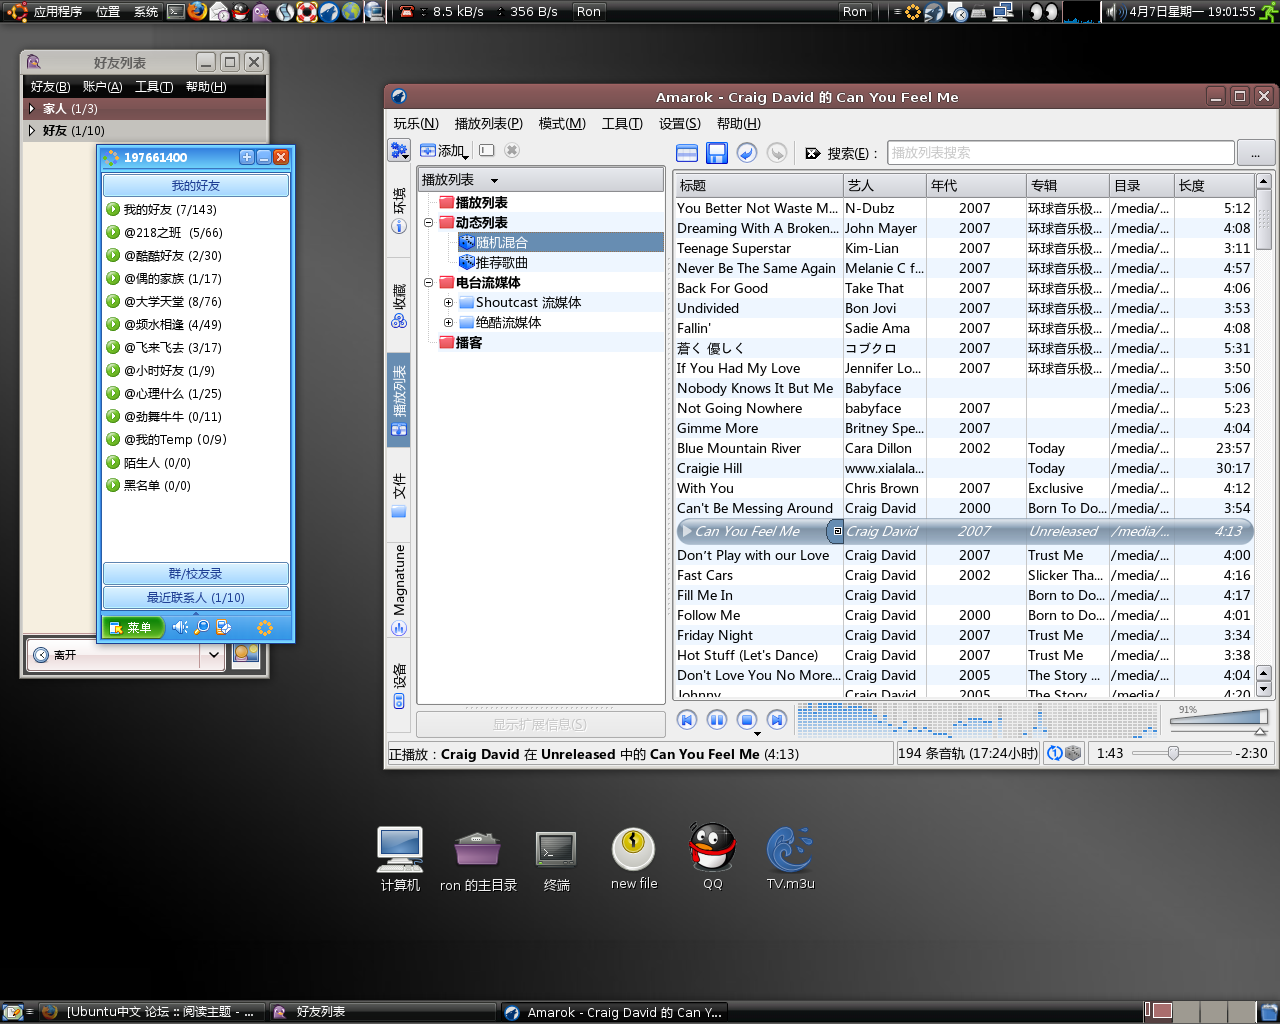1280x1024 pixels.
Task: Expand the Shoutcast 流媒体 node
Action: pos(448,302)
